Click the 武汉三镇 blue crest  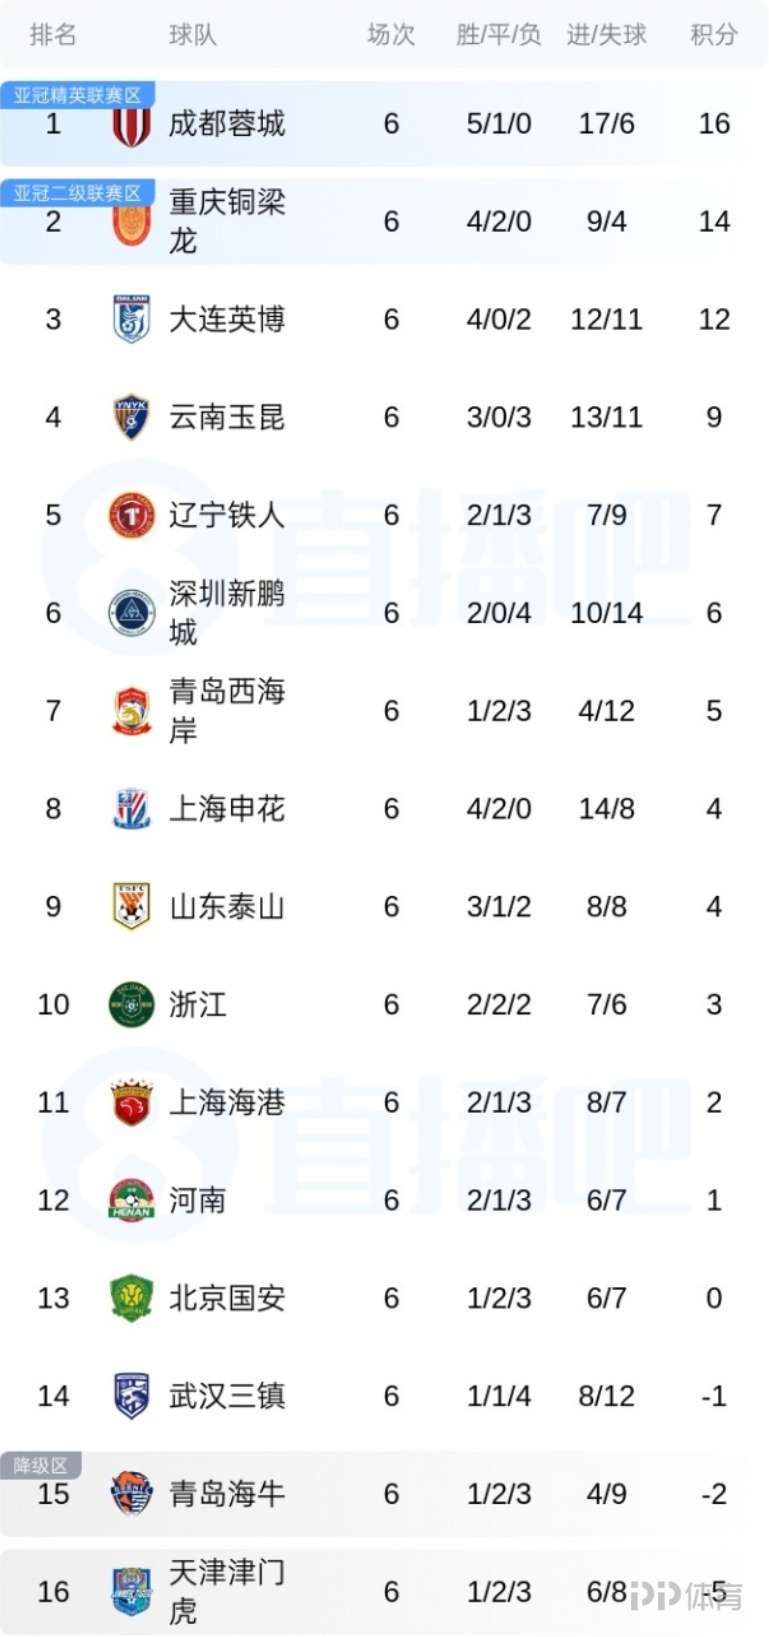(131, 1396)
